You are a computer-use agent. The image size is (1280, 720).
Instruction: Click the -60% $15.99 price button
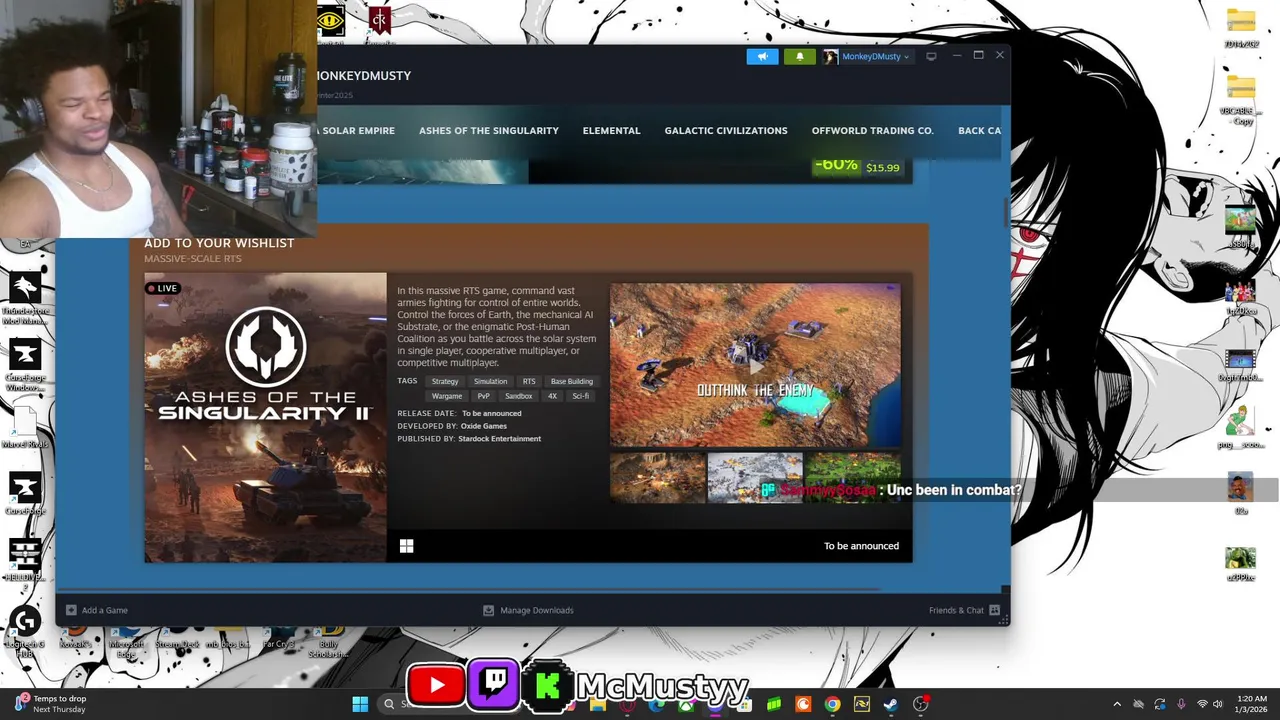pos(860,166)
